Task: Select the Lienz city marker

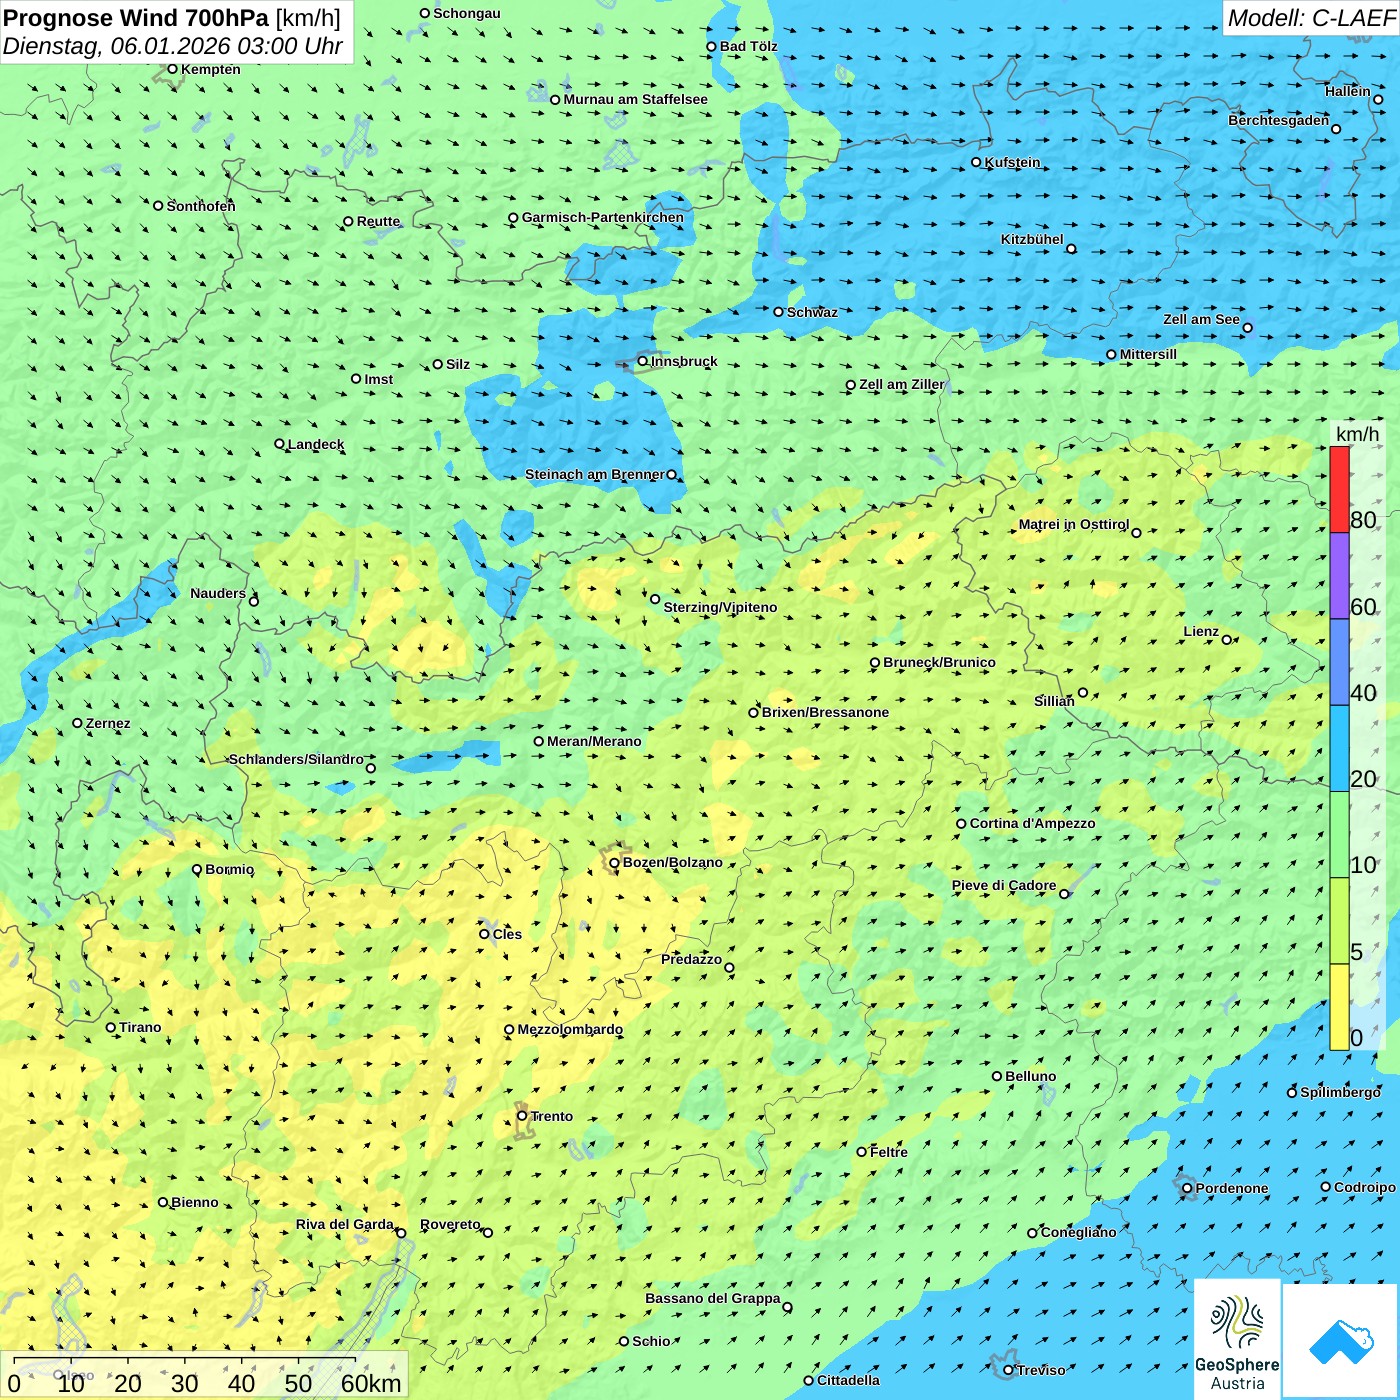Action: 1227,640
